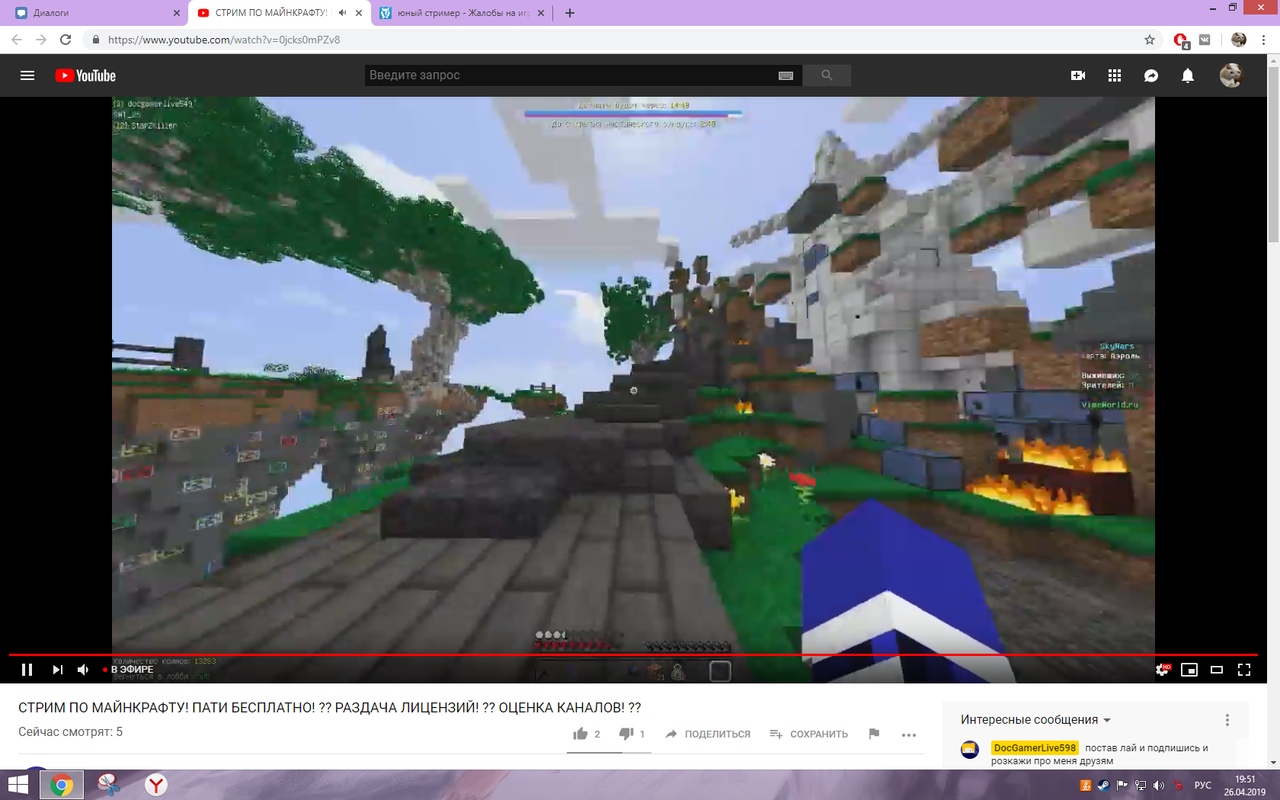Seek on the red progress bar

(634, 655)
